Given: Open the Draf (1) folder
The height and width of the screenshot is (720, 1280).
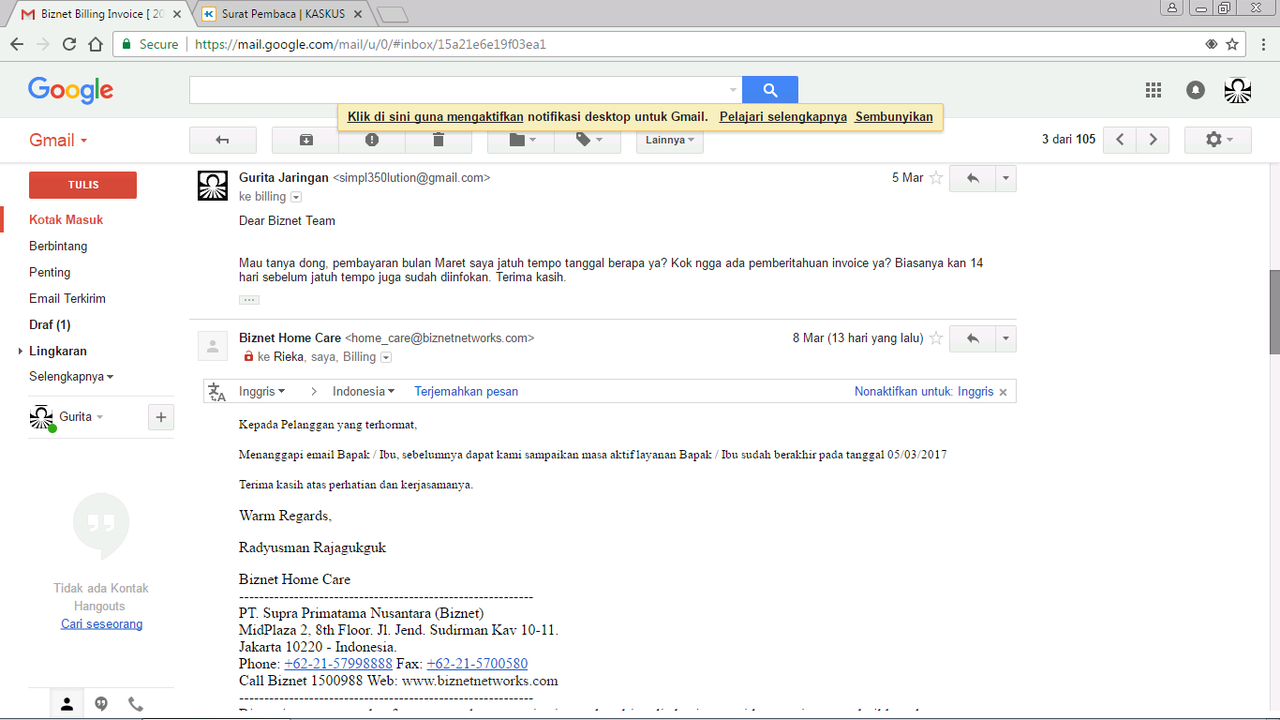Looking at the screenshot, I should 50,325.
